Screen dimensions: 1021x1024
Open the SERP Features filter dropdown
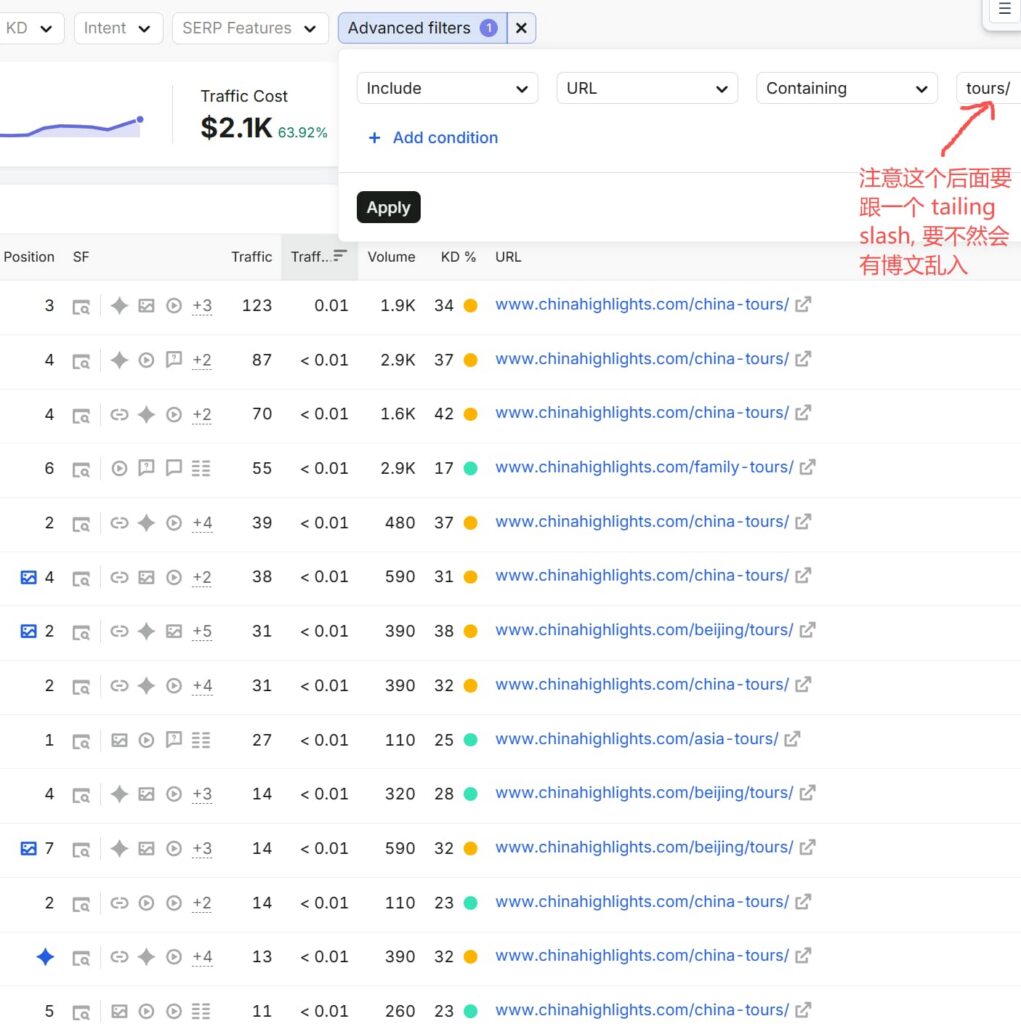tap(250, 28)
